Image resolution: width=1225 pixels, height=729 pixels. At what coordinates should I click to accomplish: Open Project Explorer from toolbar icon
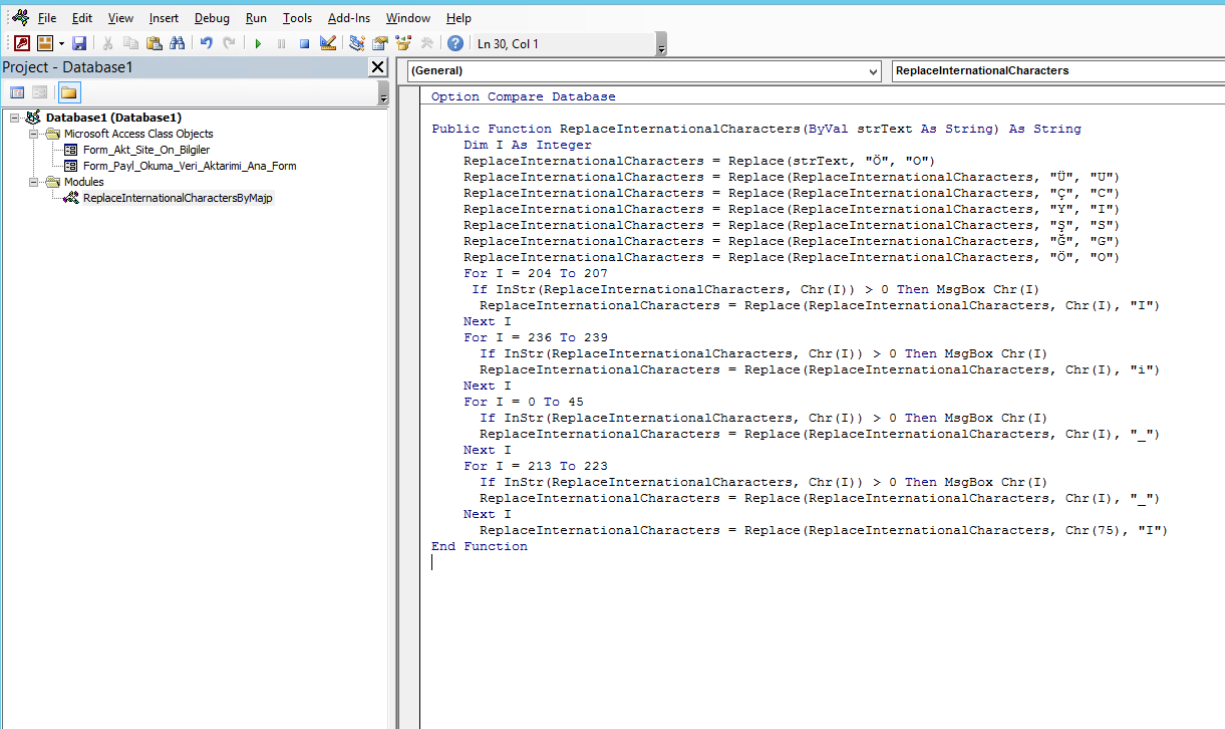357,43
